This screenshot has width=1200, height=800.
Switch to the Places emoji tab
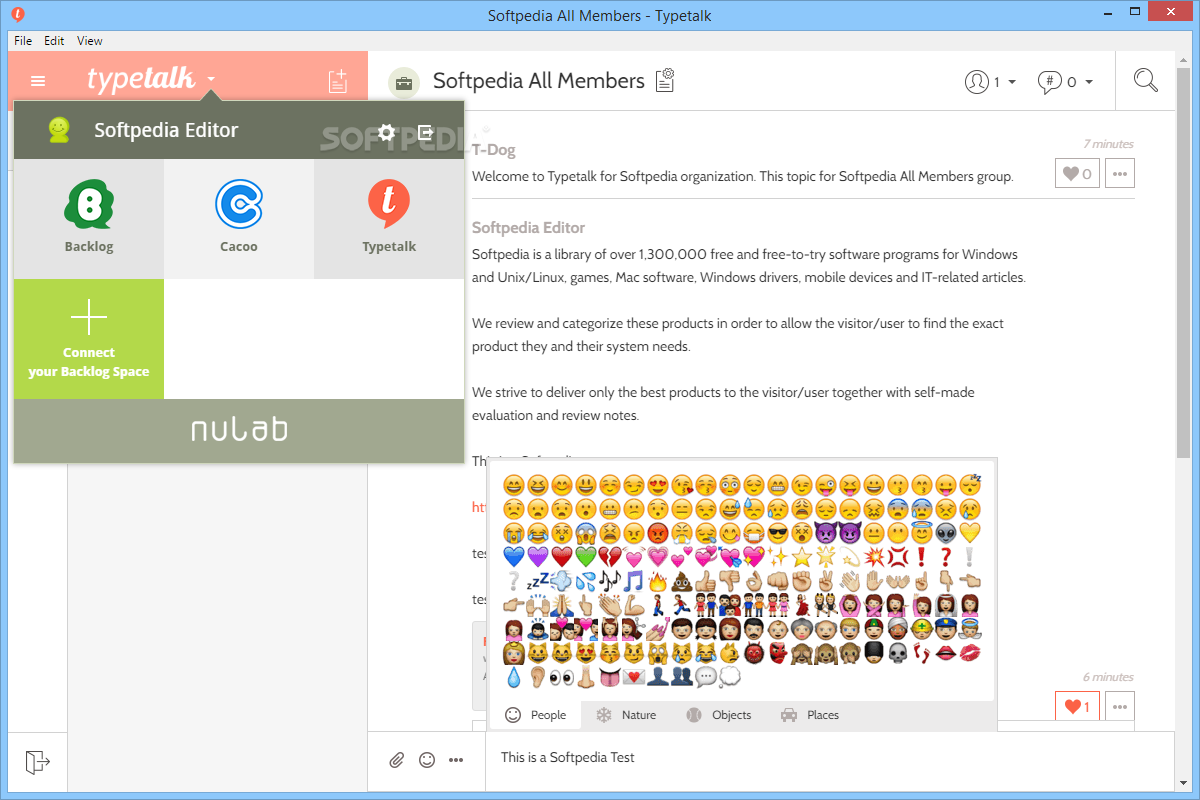810,715
